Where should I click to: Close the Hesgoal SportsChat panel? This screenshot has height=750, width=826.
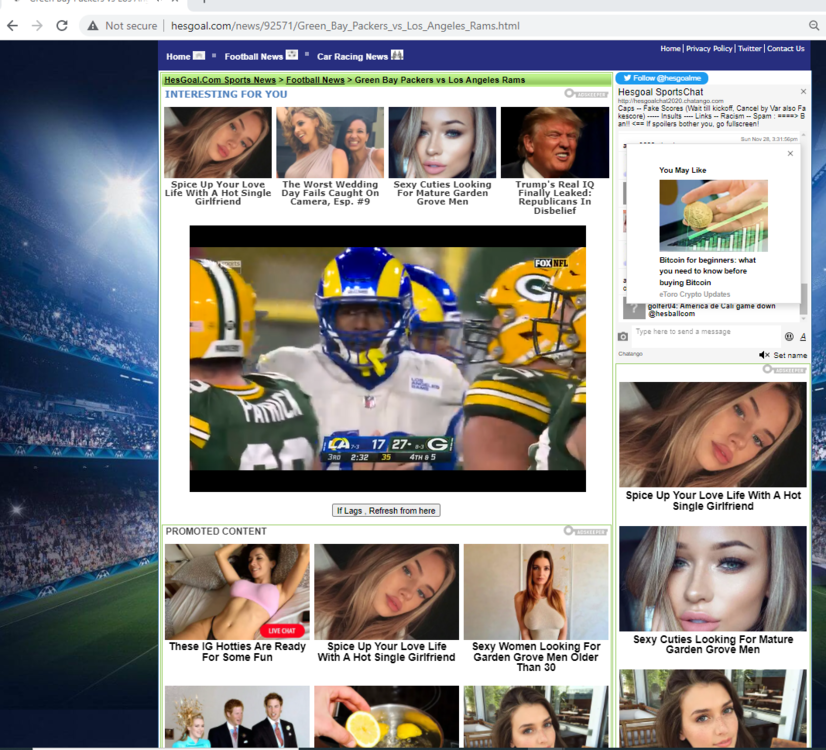coord(802,91)
